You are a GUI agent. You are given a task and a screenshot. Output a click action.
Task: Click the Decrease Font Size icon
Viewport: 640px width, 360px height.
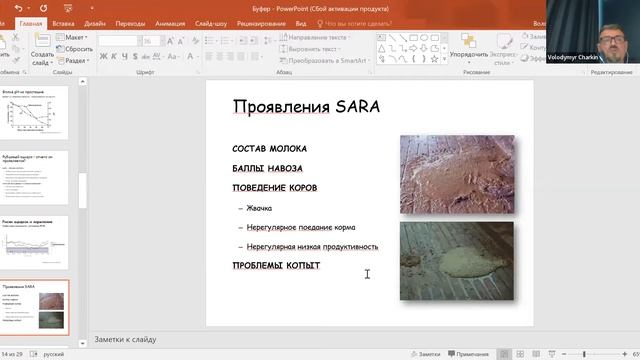(x=181, y=40)
